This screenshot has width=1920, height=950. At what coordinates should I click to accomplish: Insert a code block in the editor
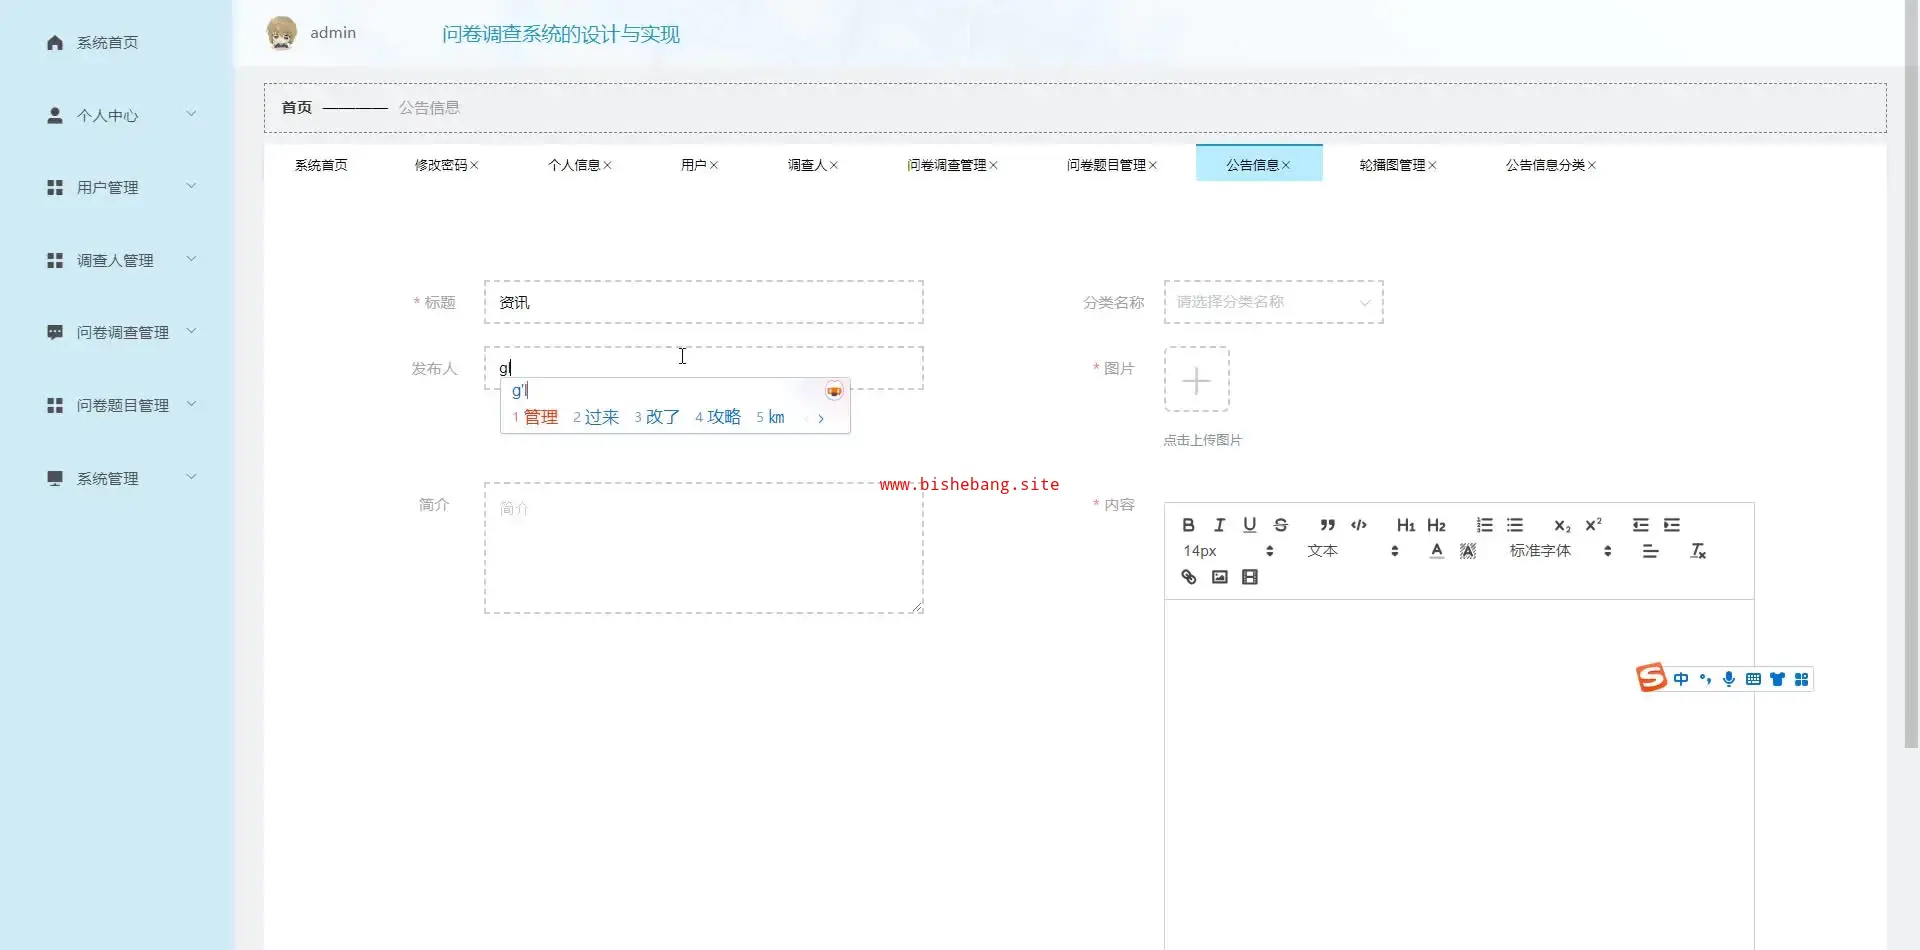pos(1358,525)
